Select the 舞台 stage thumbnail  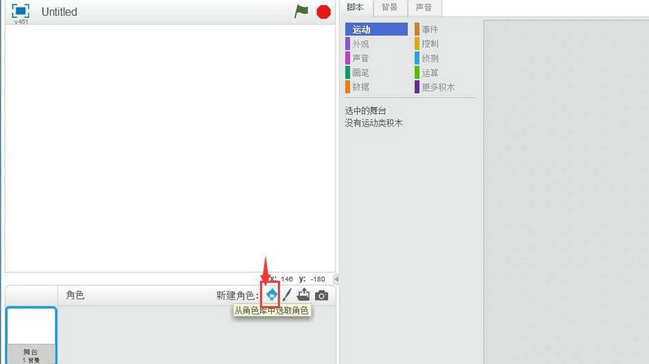pyautogui.click(x=31, y=335)
